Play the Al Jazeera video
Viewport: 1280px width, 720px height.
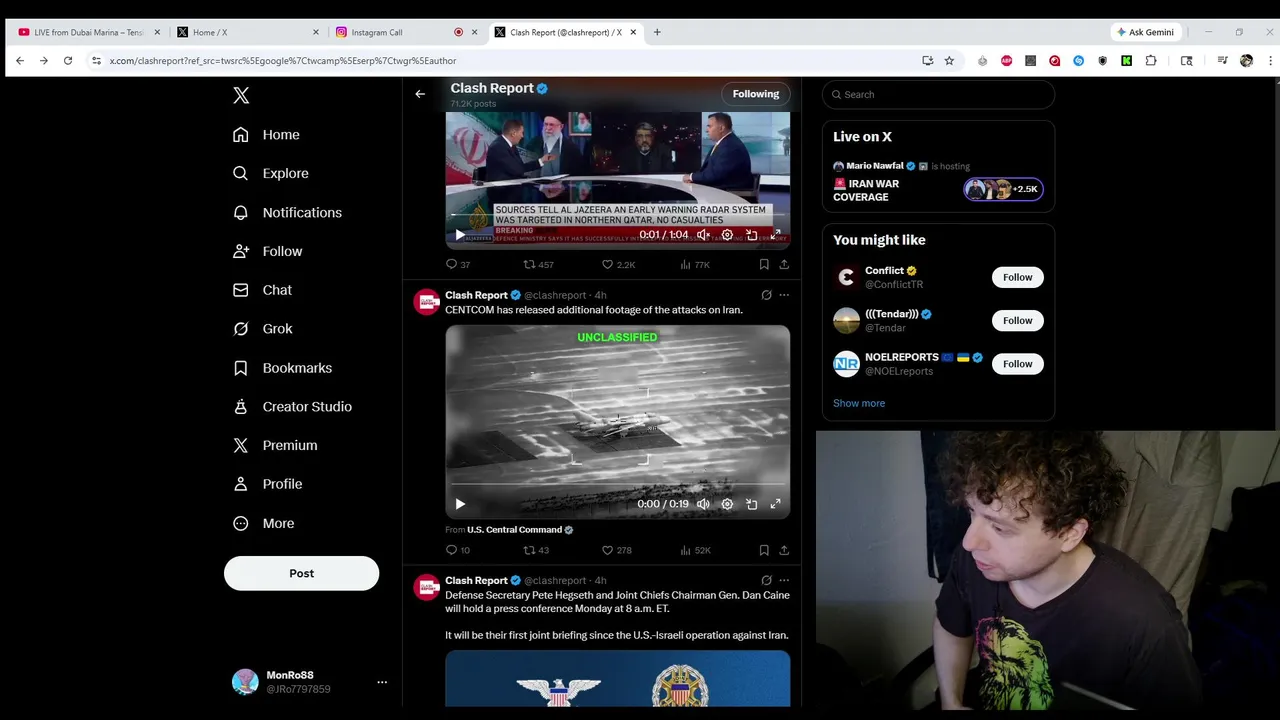[460, 235]
